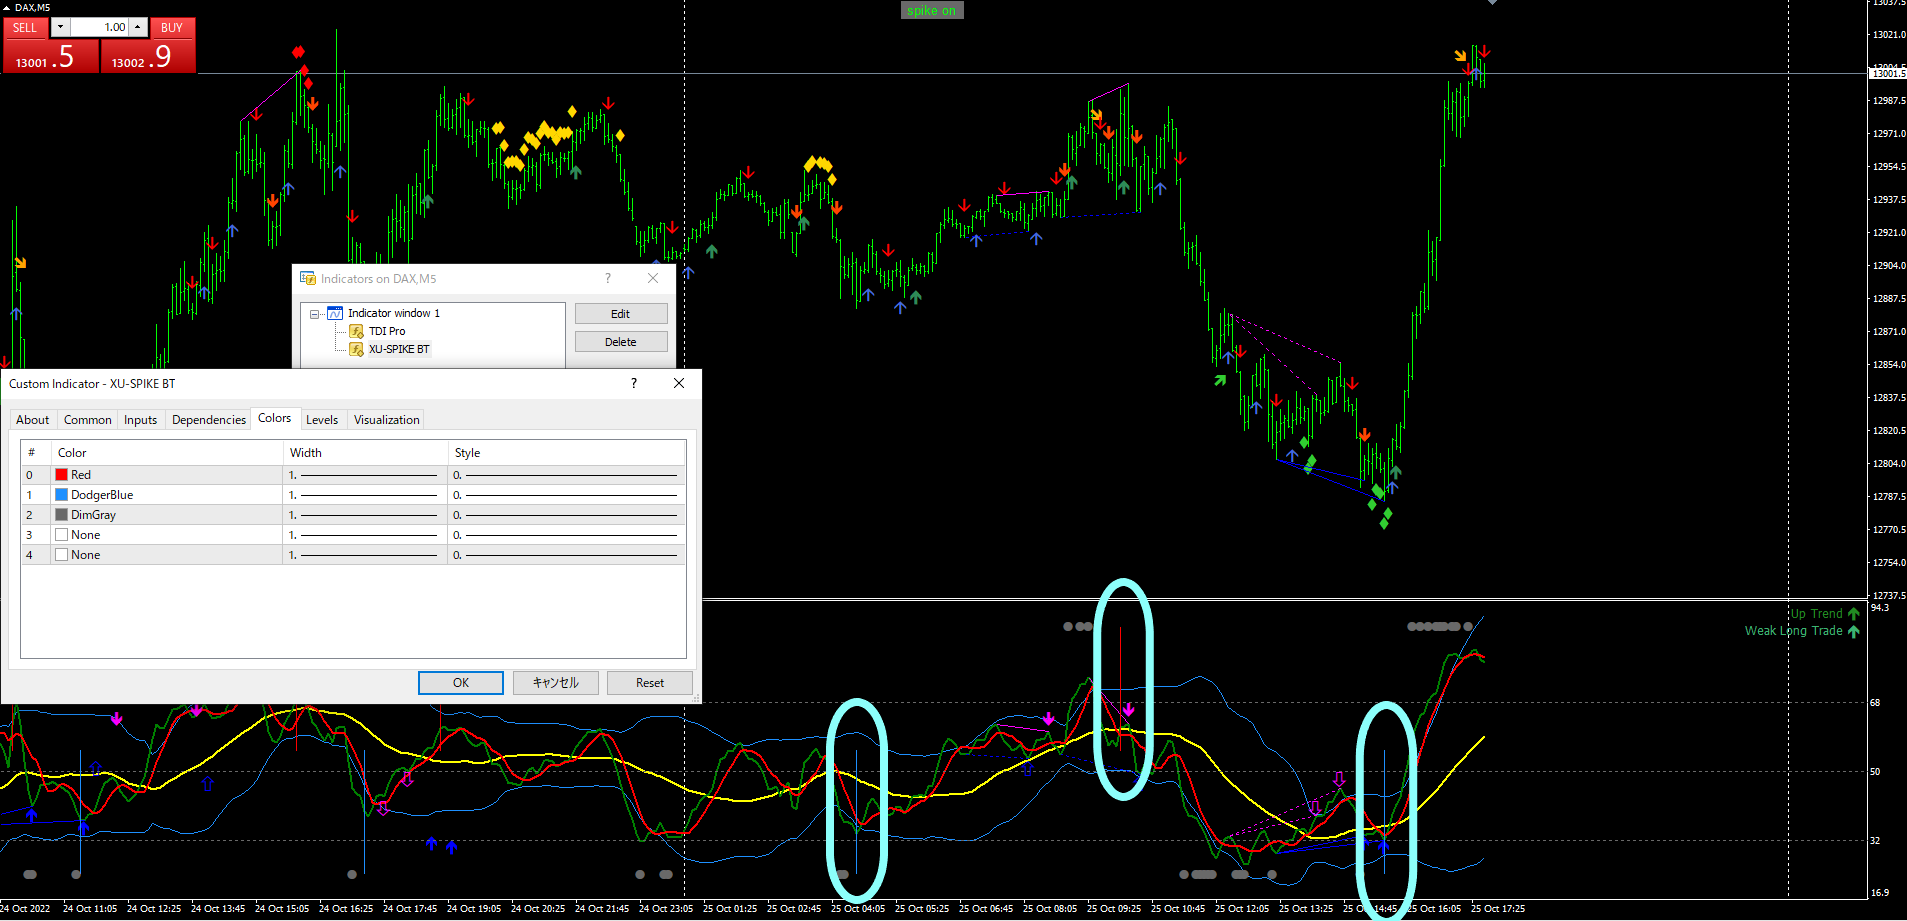
Task: Click help icon in Indicators on DAX,M5 dialog
Action: coord(608,278)
